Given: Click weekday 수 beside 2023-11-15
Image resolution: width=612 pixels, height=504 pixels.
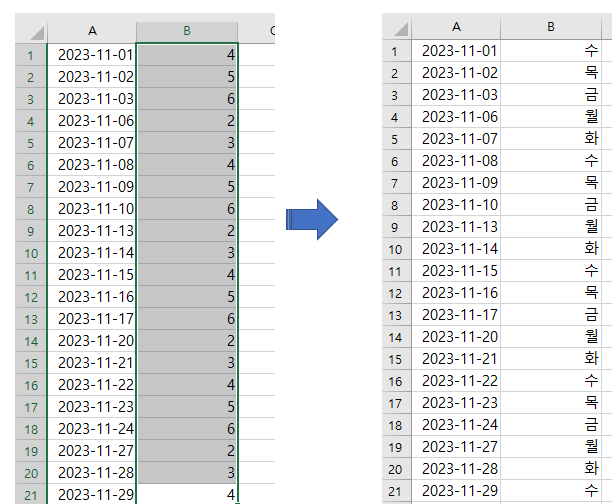Looking at the screenshot, I should click(551, 271).
